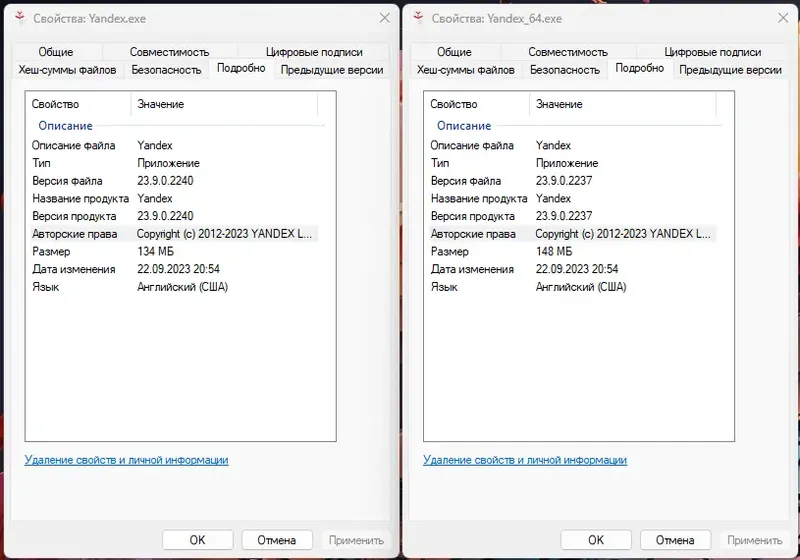The height and width of the screenshot is (560, 800).
Task: Select the Язык row in Yandex_64.exe window
Action: click(x=572, y=287)
